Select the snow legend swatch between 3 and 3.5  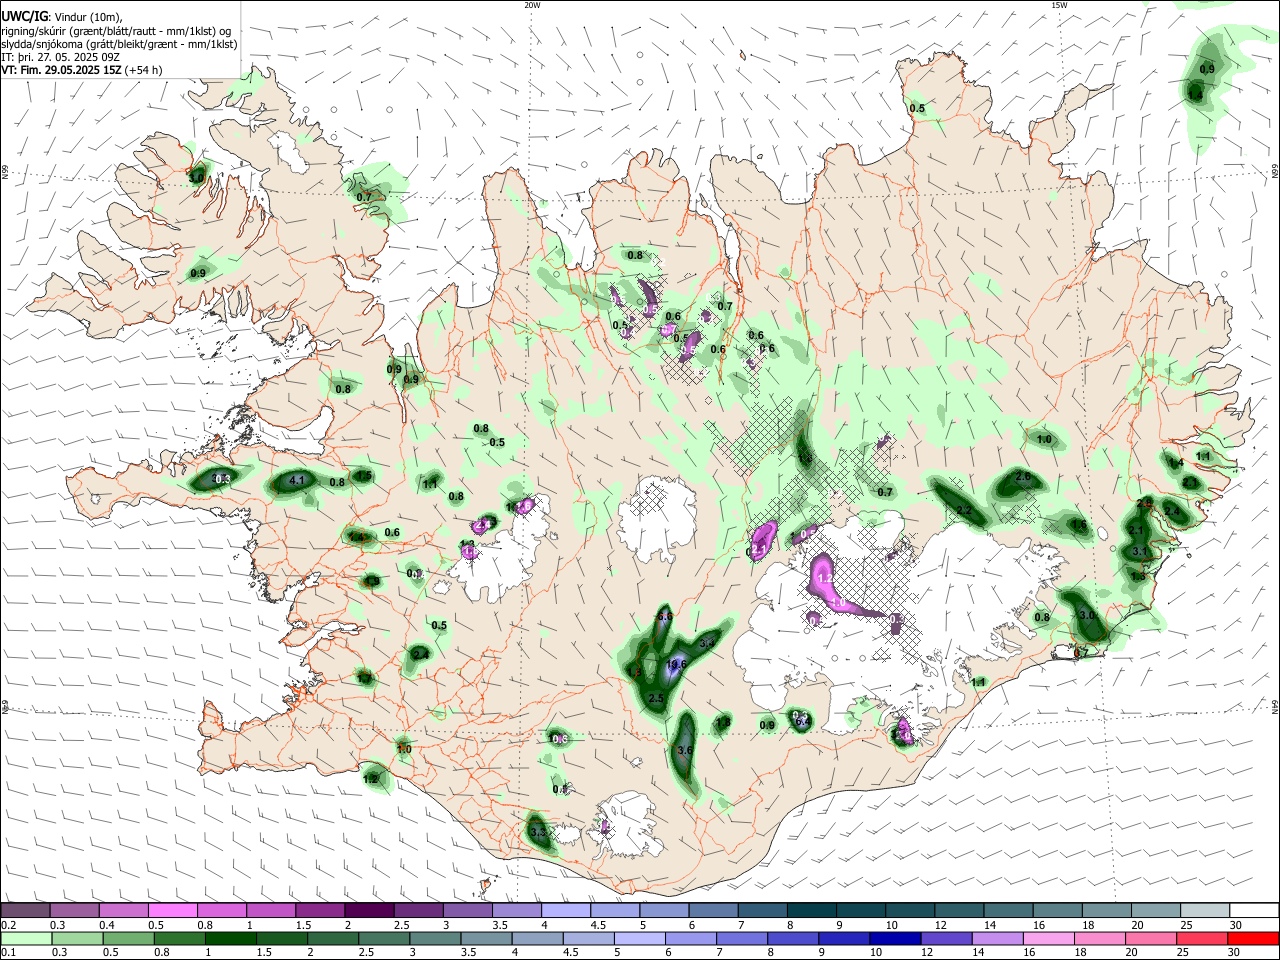467,910
